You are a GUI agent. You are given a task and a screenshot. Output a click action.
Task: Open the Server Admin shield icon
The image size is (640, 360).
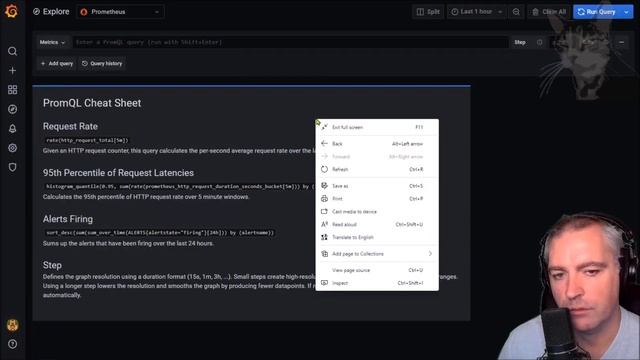coord(12,167)
